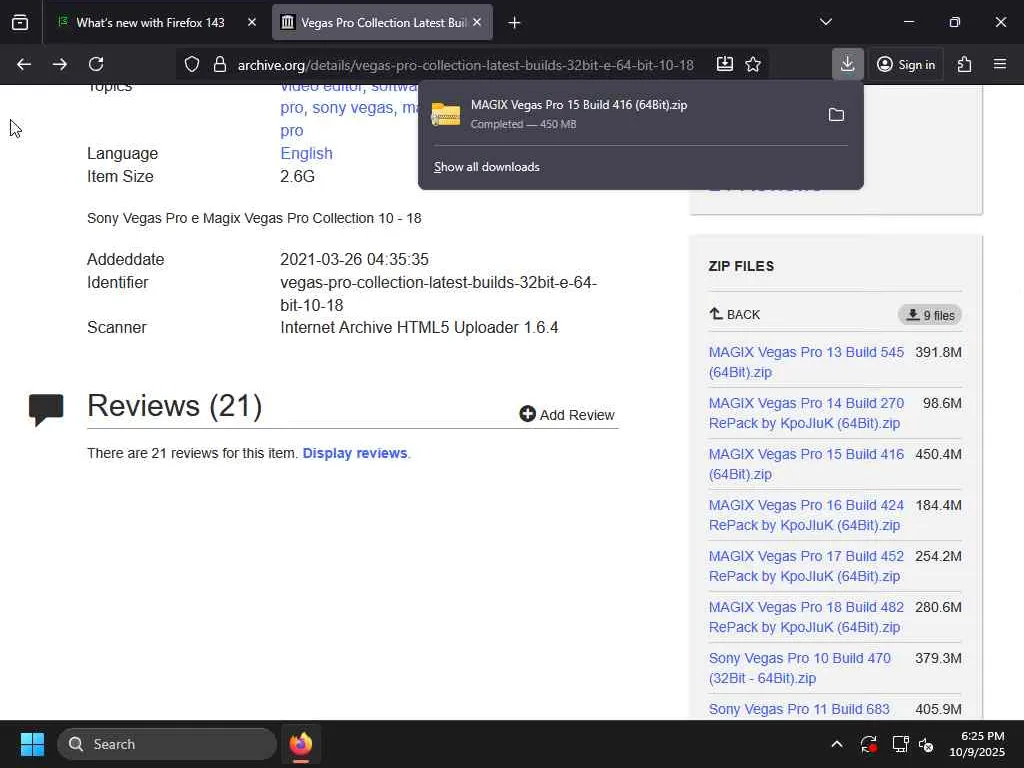The width and height of the screenshot is (1024, 768).
Task: Click the Reviews speech bubble icon
Action: click(46, 409)
